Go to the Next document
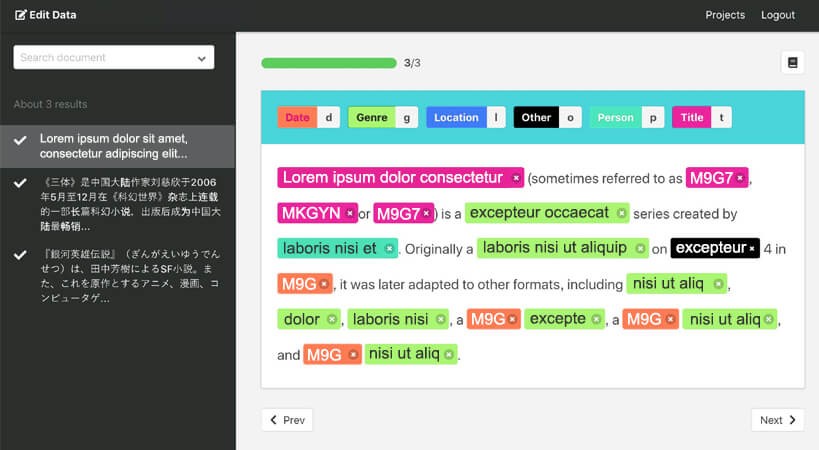819x450 pixels. coord(778,420)
